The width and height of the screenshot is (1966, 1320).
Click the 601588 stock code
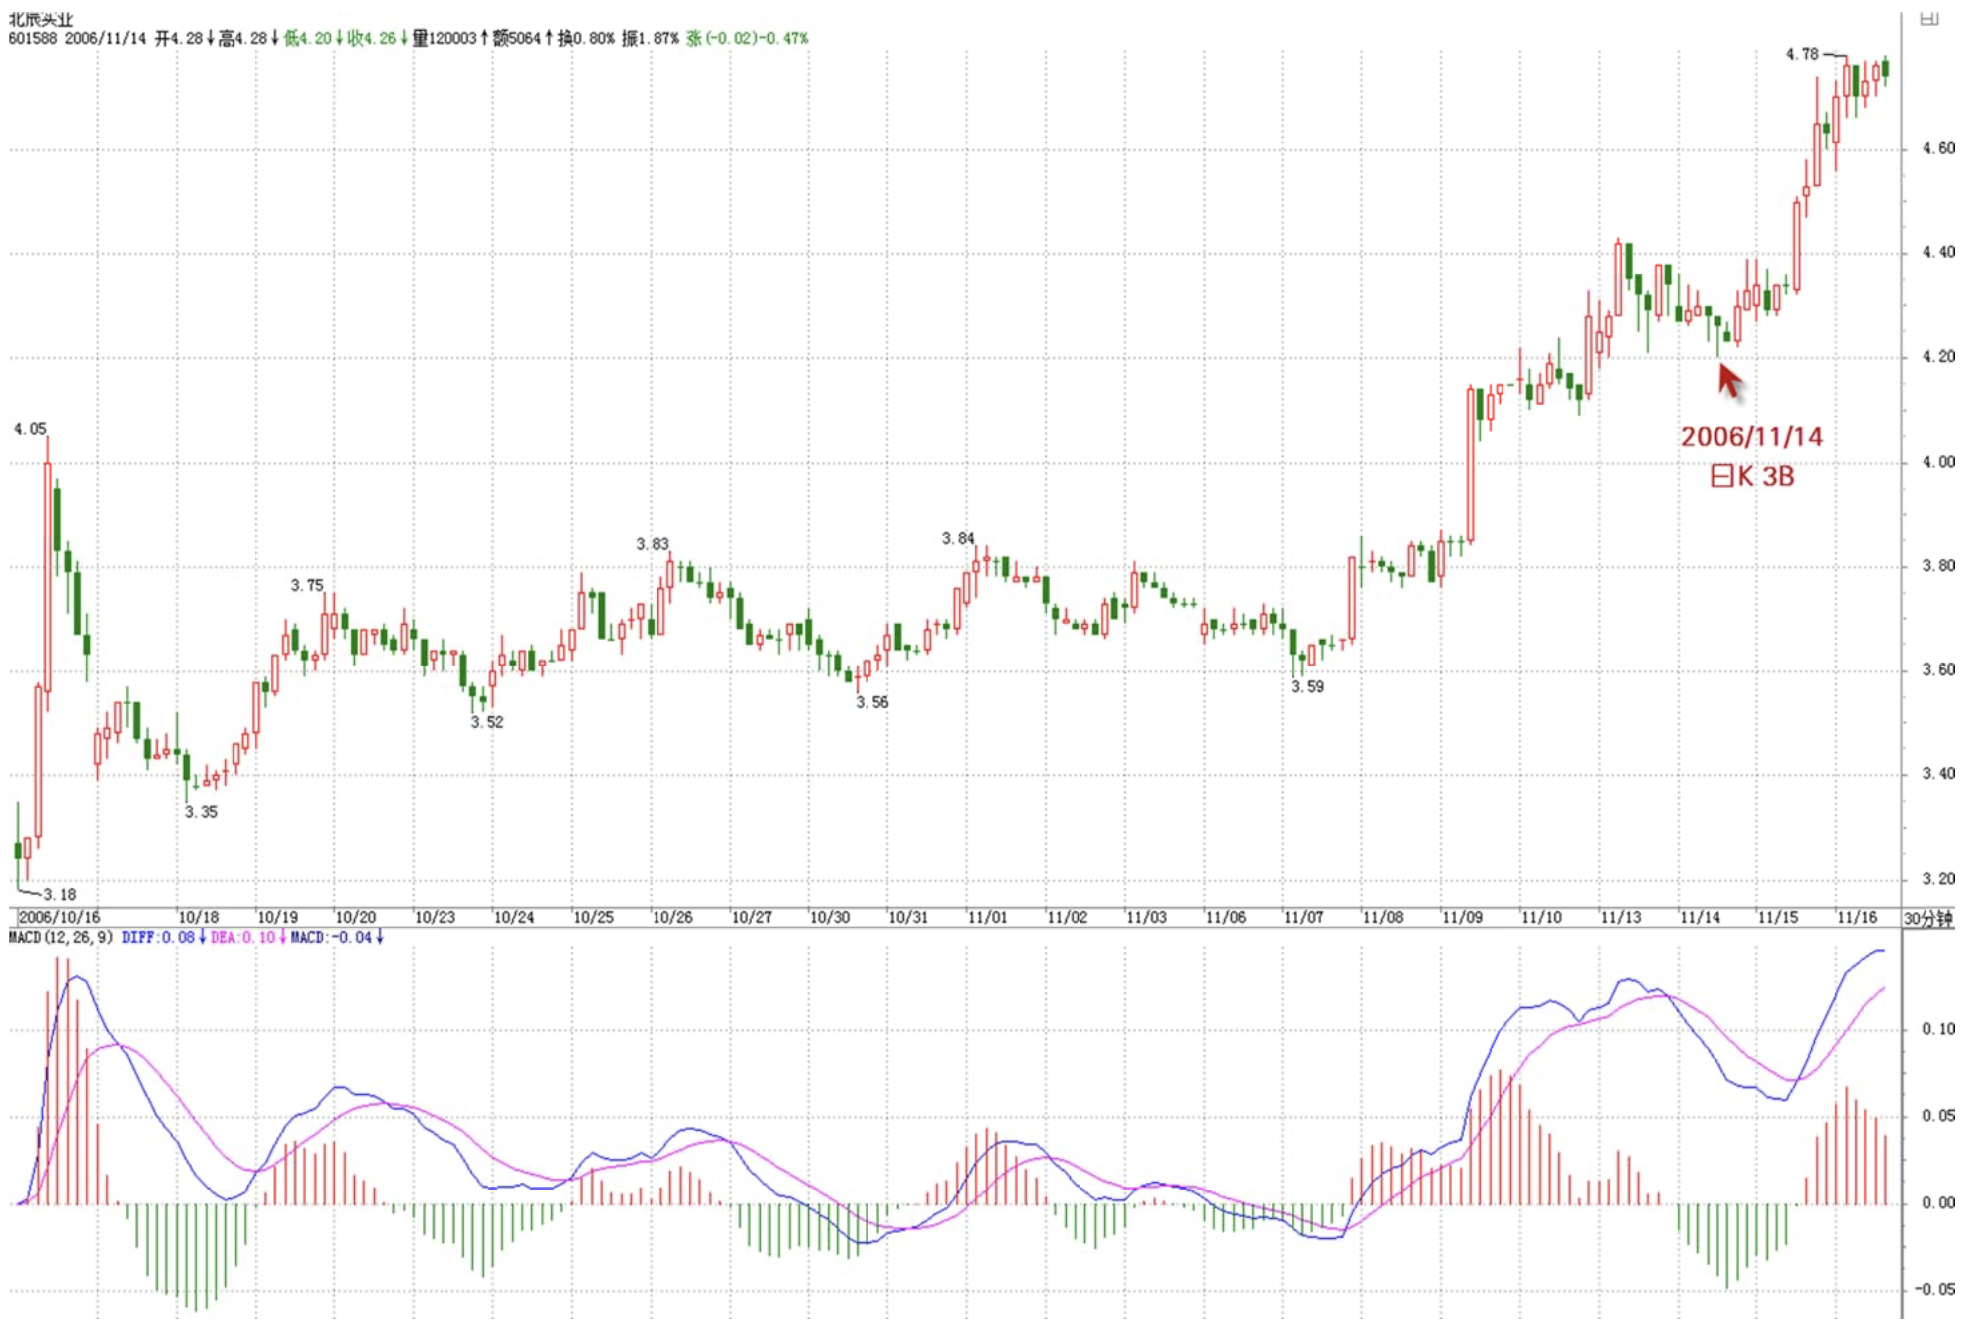[x=32, y=39]
